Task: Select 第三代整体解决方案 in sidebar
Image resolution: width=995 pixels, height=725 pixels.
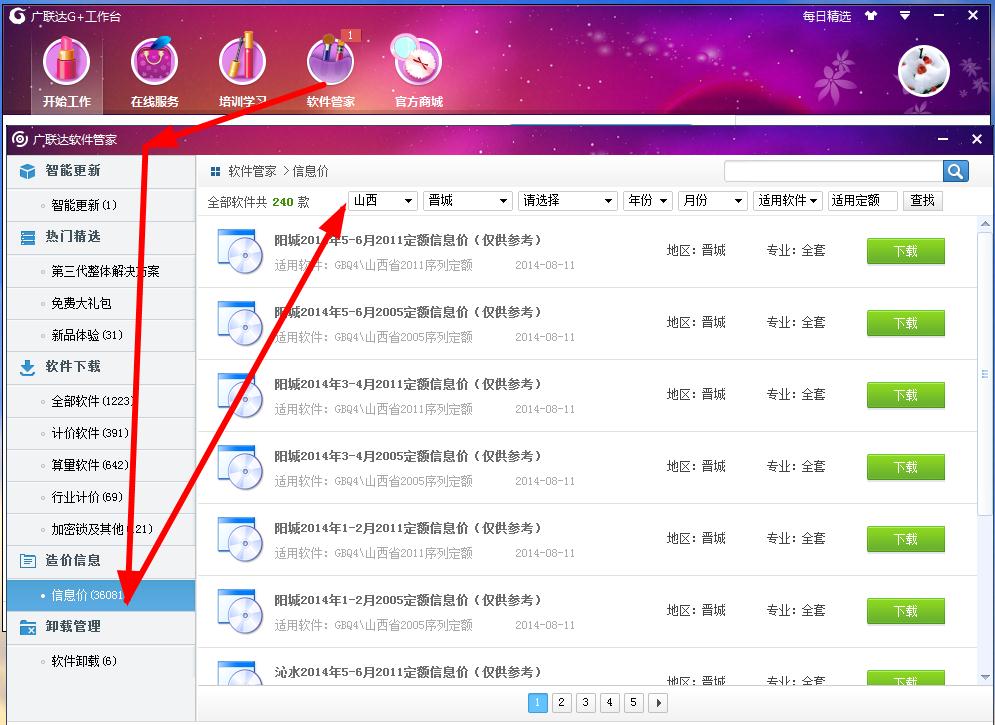Action: [101, 271]
